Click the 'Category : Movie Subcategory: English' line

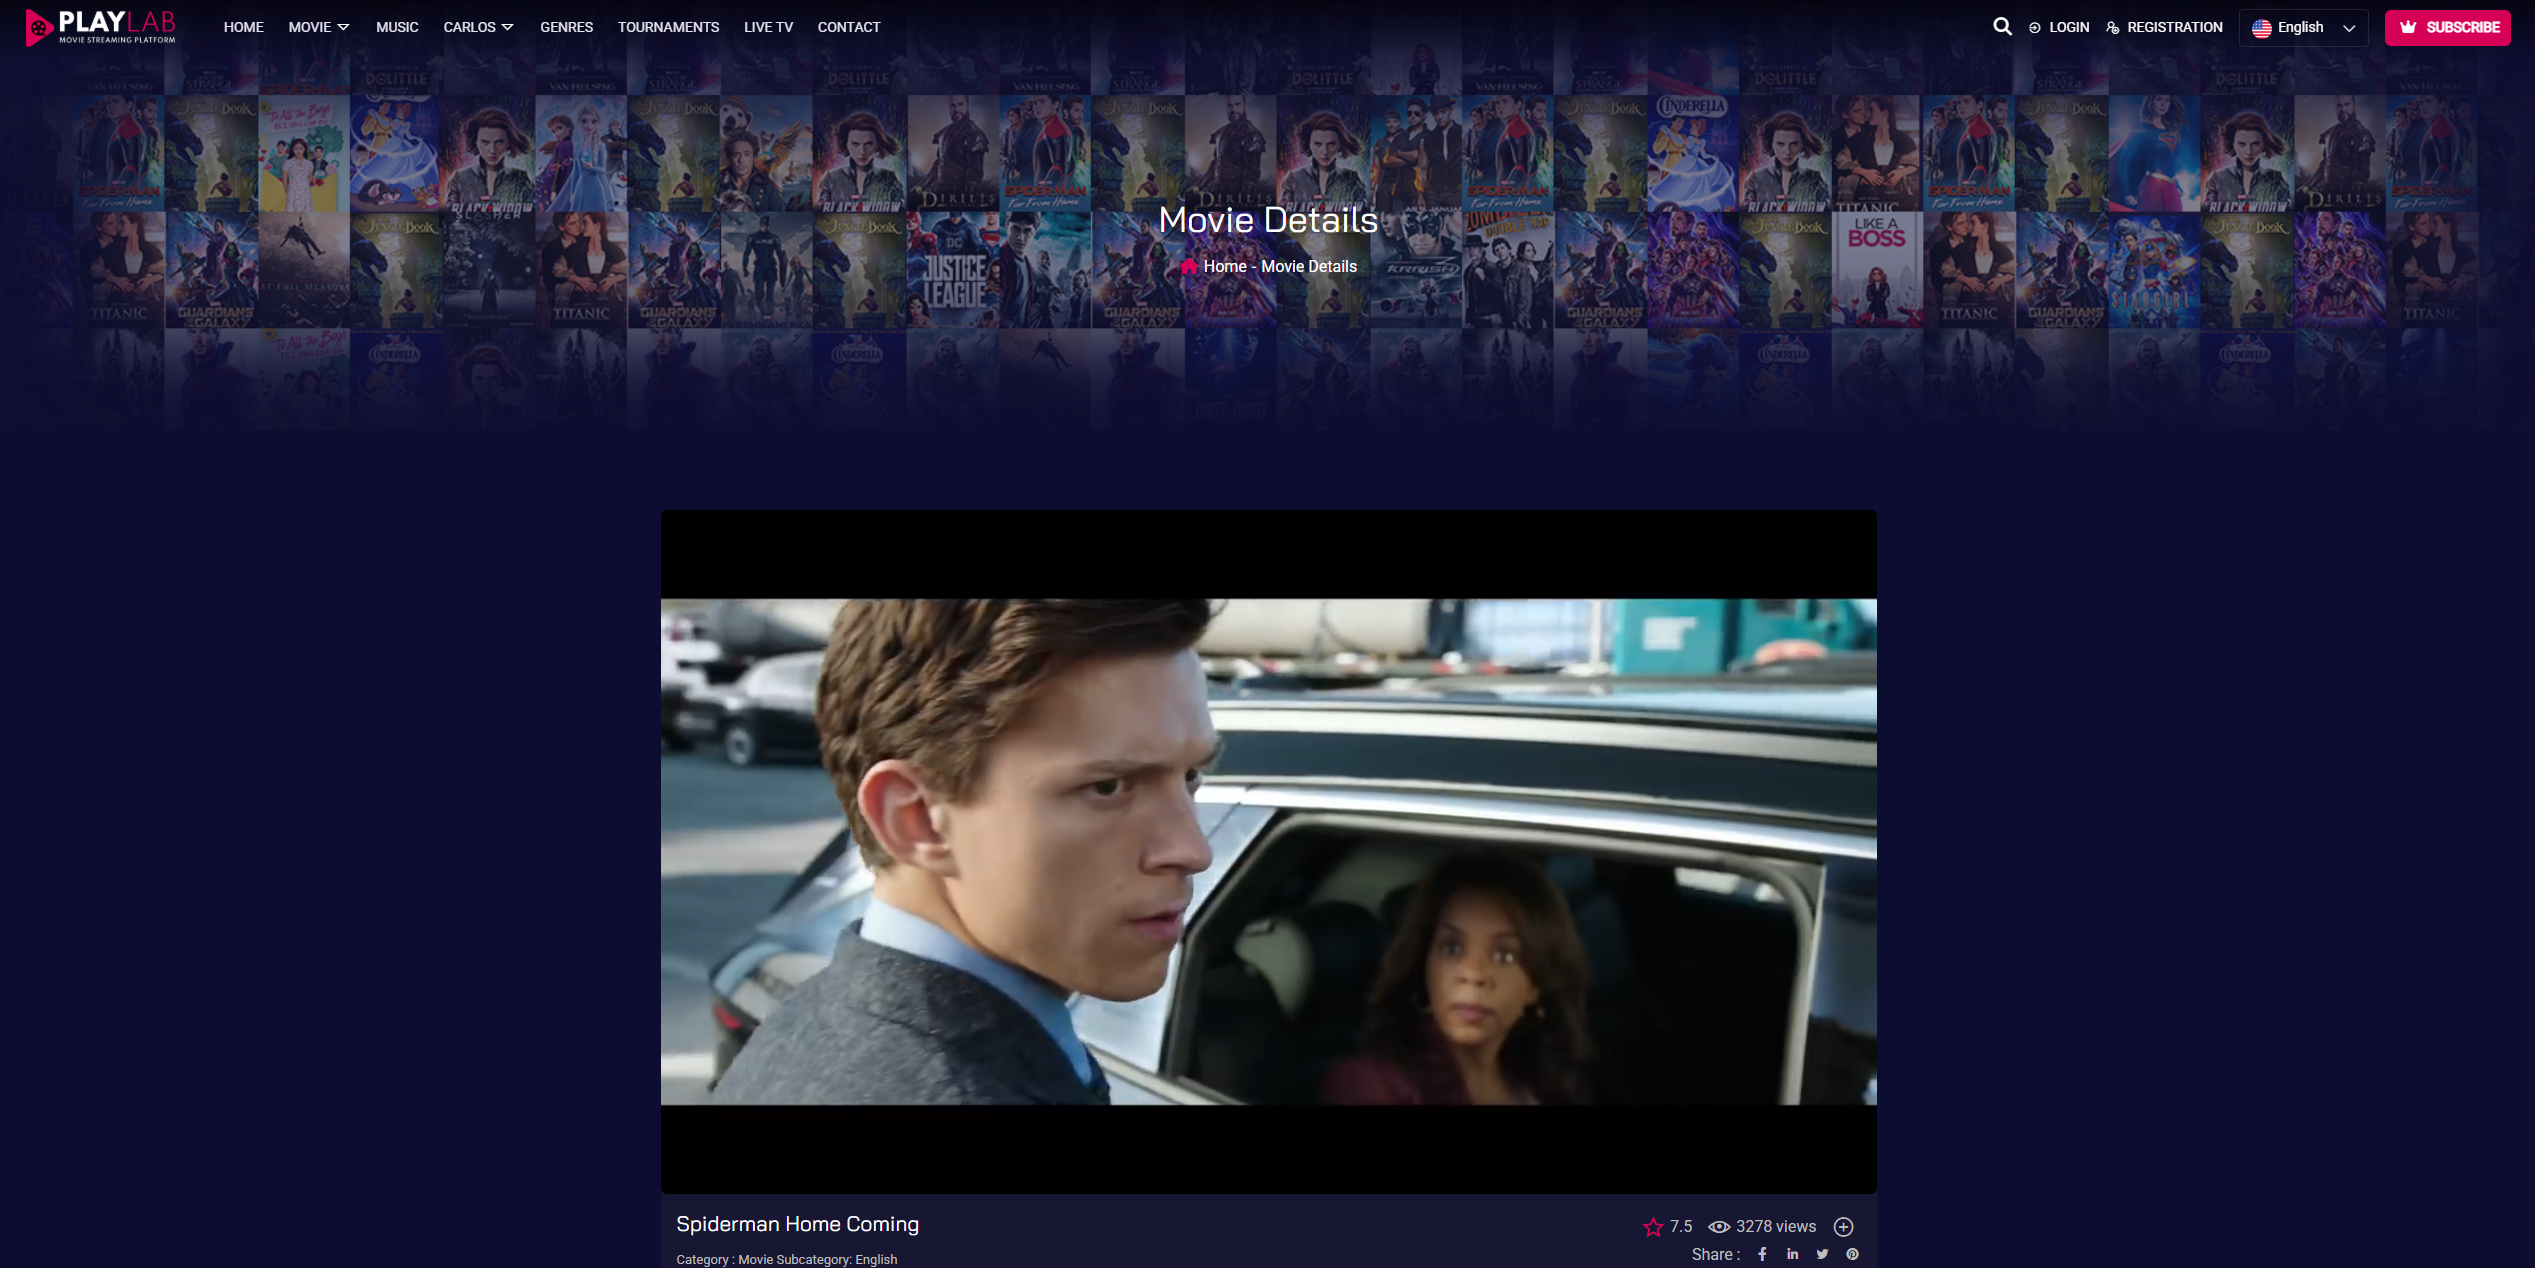787,1260
